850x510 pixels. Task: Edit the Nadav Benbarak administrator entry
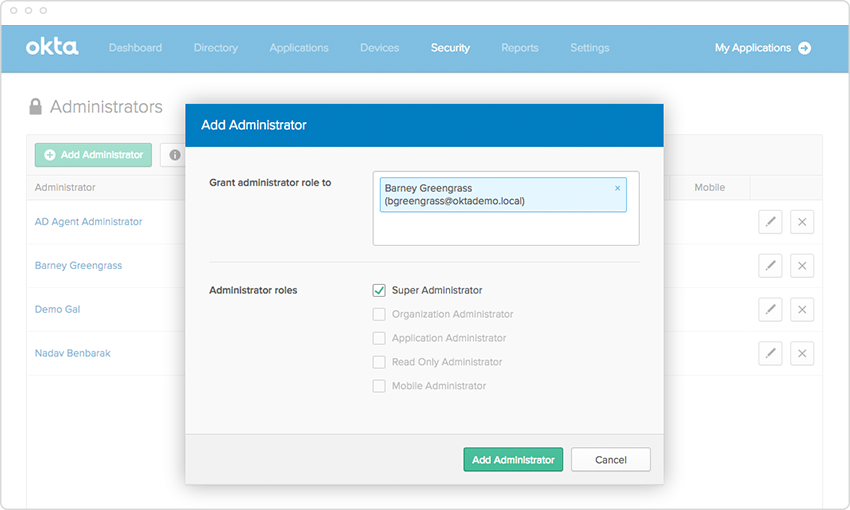[770, 353]
